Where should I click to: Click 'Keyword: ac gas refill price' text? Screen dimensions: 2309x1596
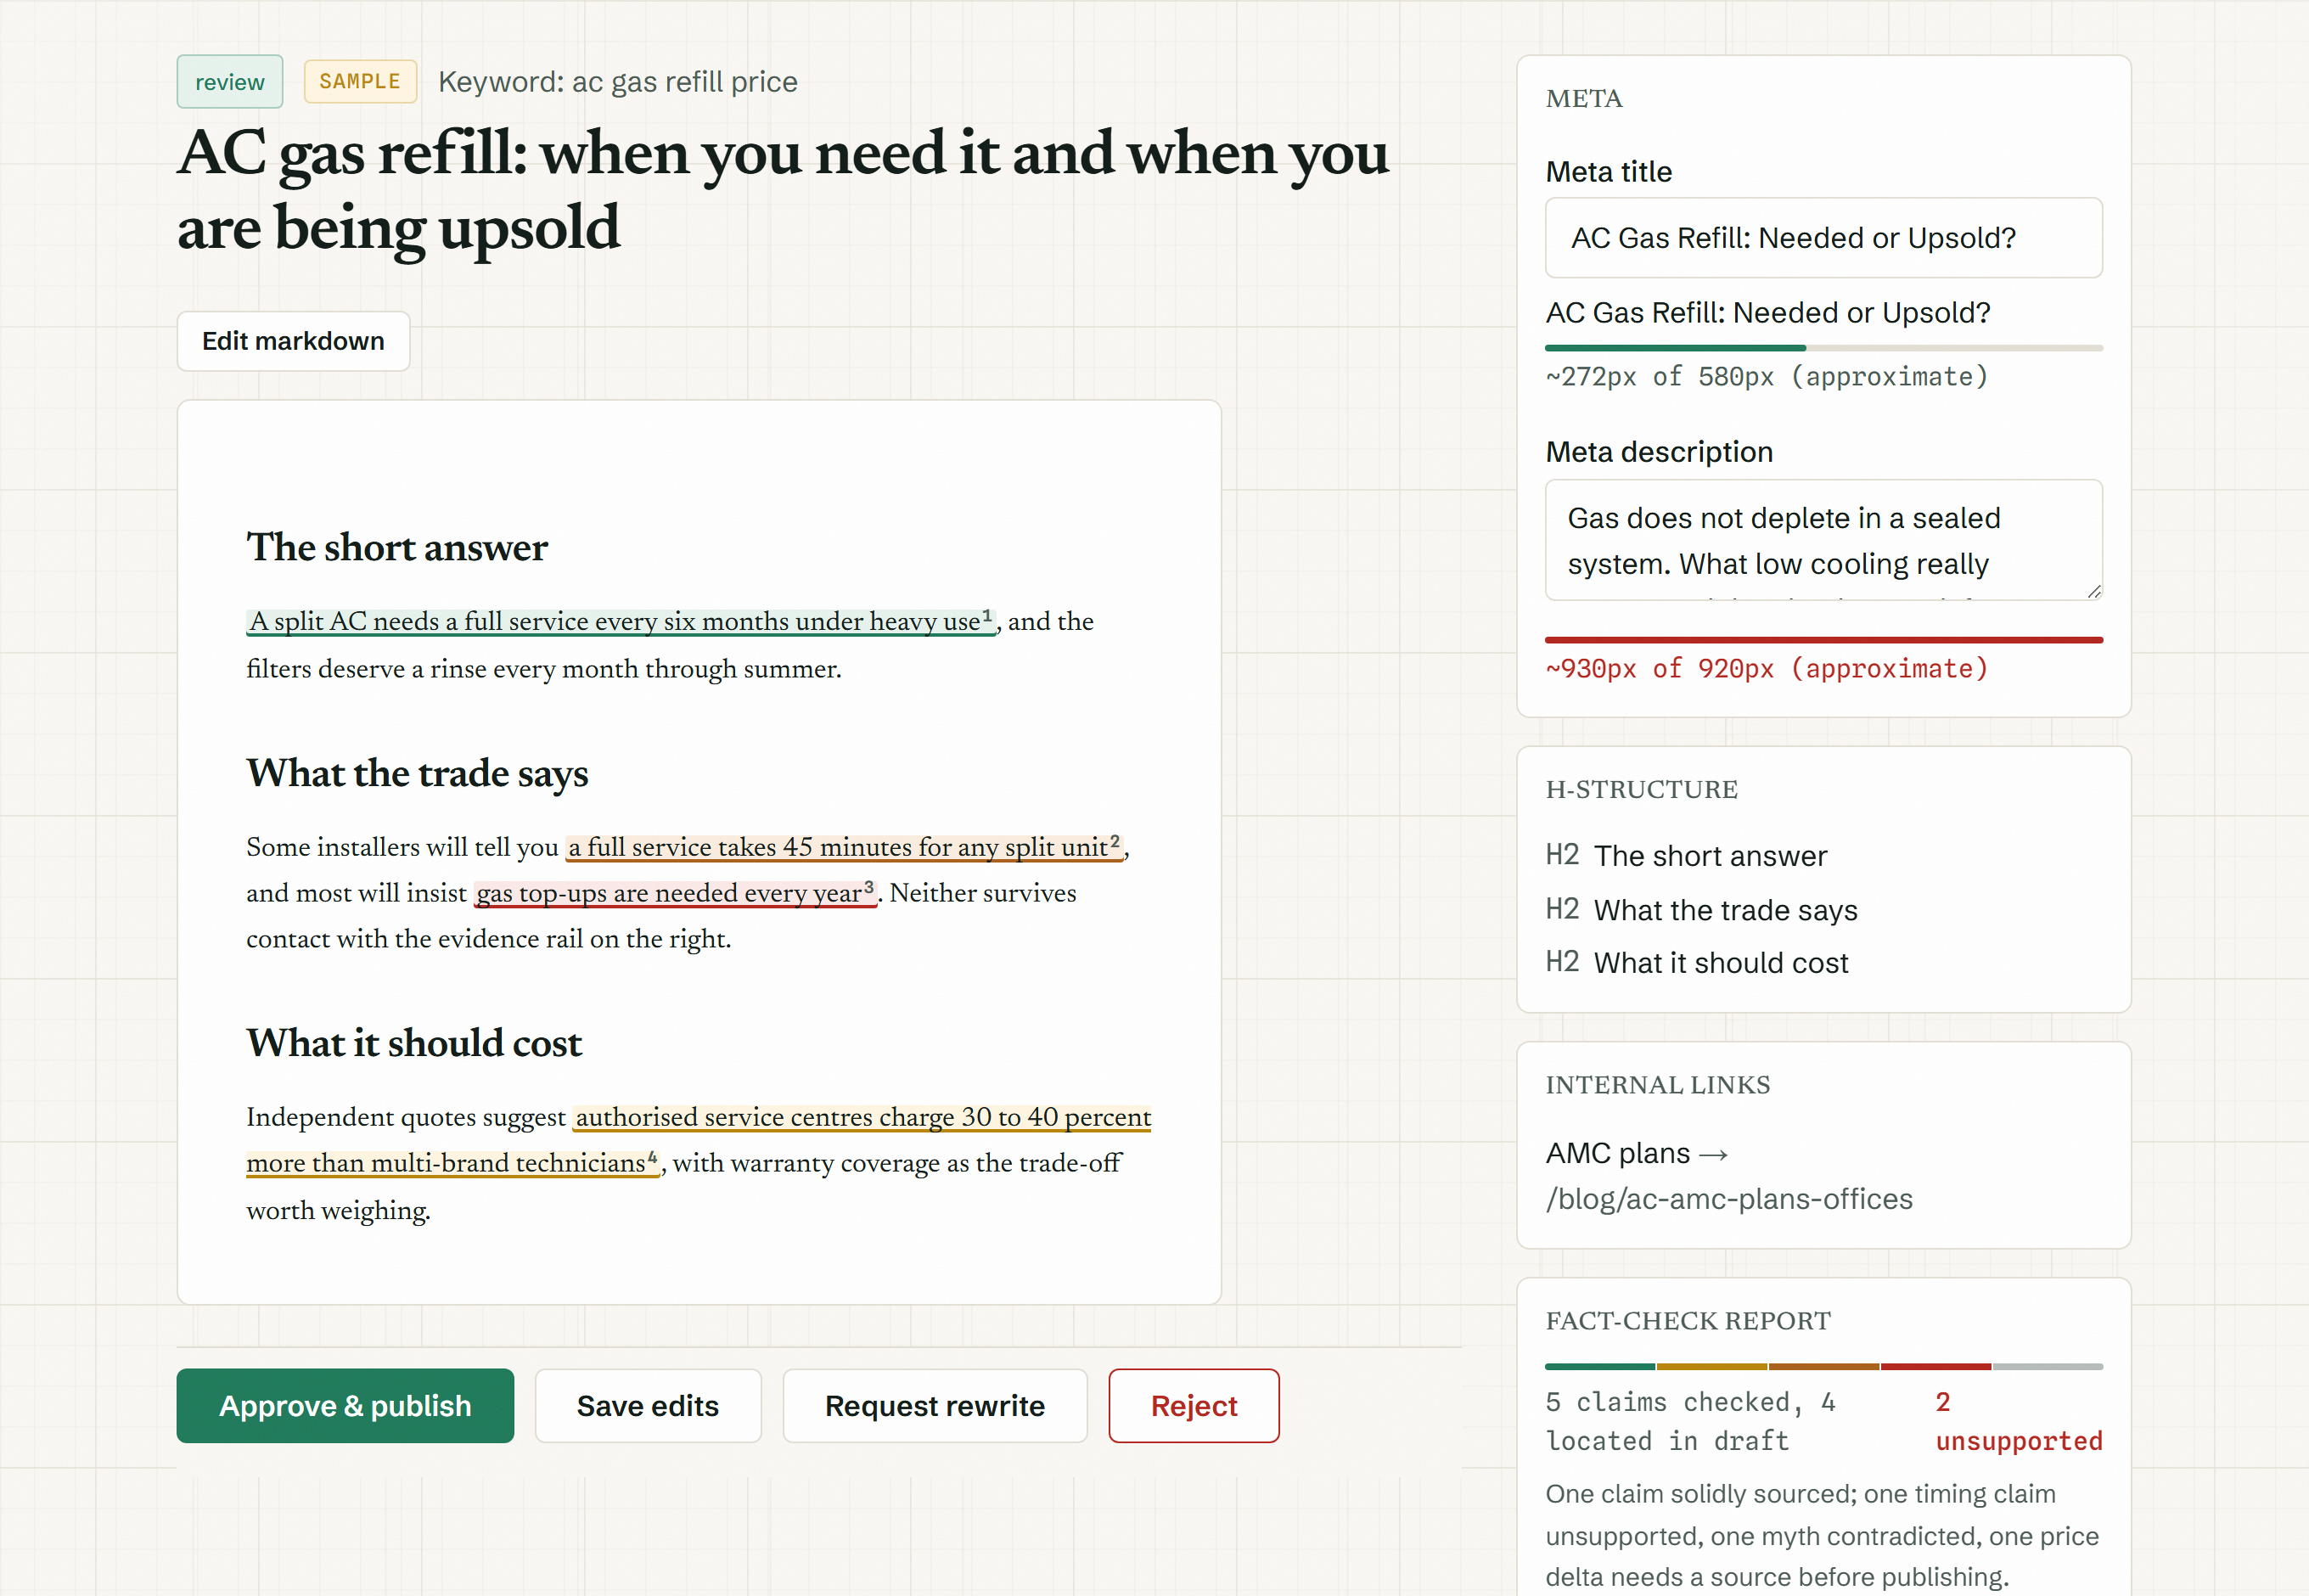point(617,82)
